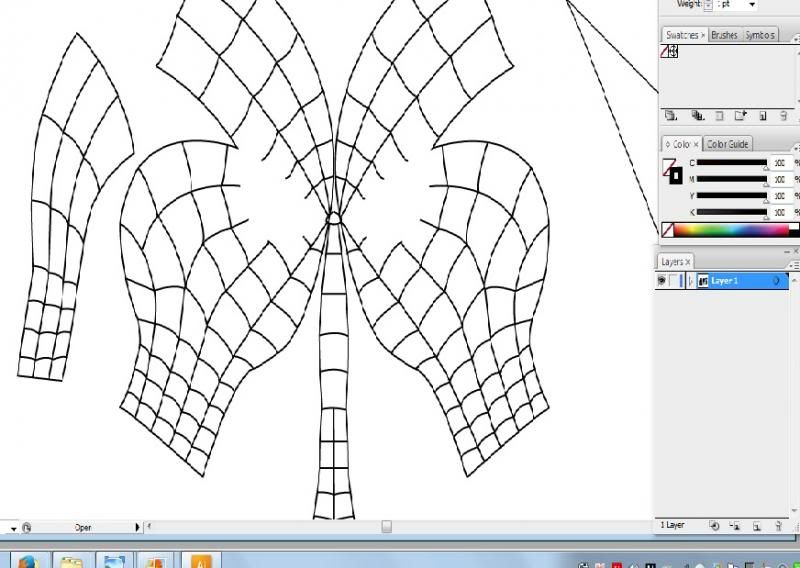800x568 pixels.
Task: Switch to the Brushes tab
Action: pyautogui.click(x=724, y=35)
